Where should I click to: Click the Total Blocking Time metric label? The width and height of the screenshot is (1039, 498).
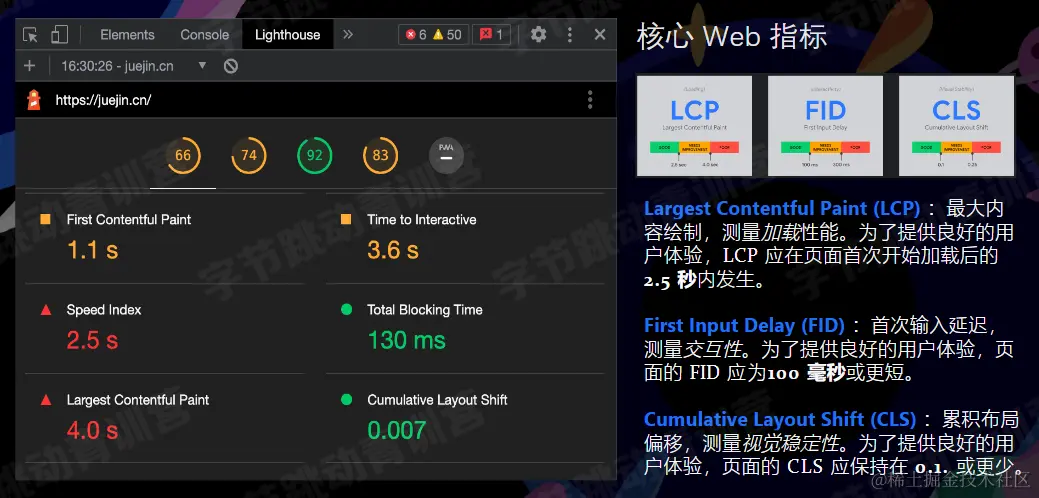pos(425,309)
